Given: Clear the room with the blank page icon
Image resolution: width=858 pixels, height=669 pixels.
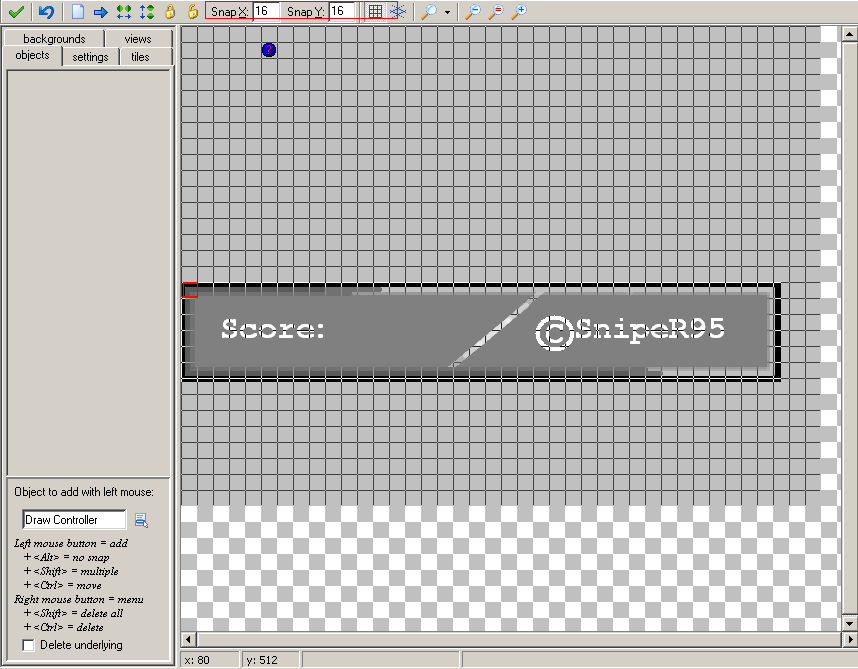Looking at the screenshot, I should pyautogui.click(x=78, y=12).
